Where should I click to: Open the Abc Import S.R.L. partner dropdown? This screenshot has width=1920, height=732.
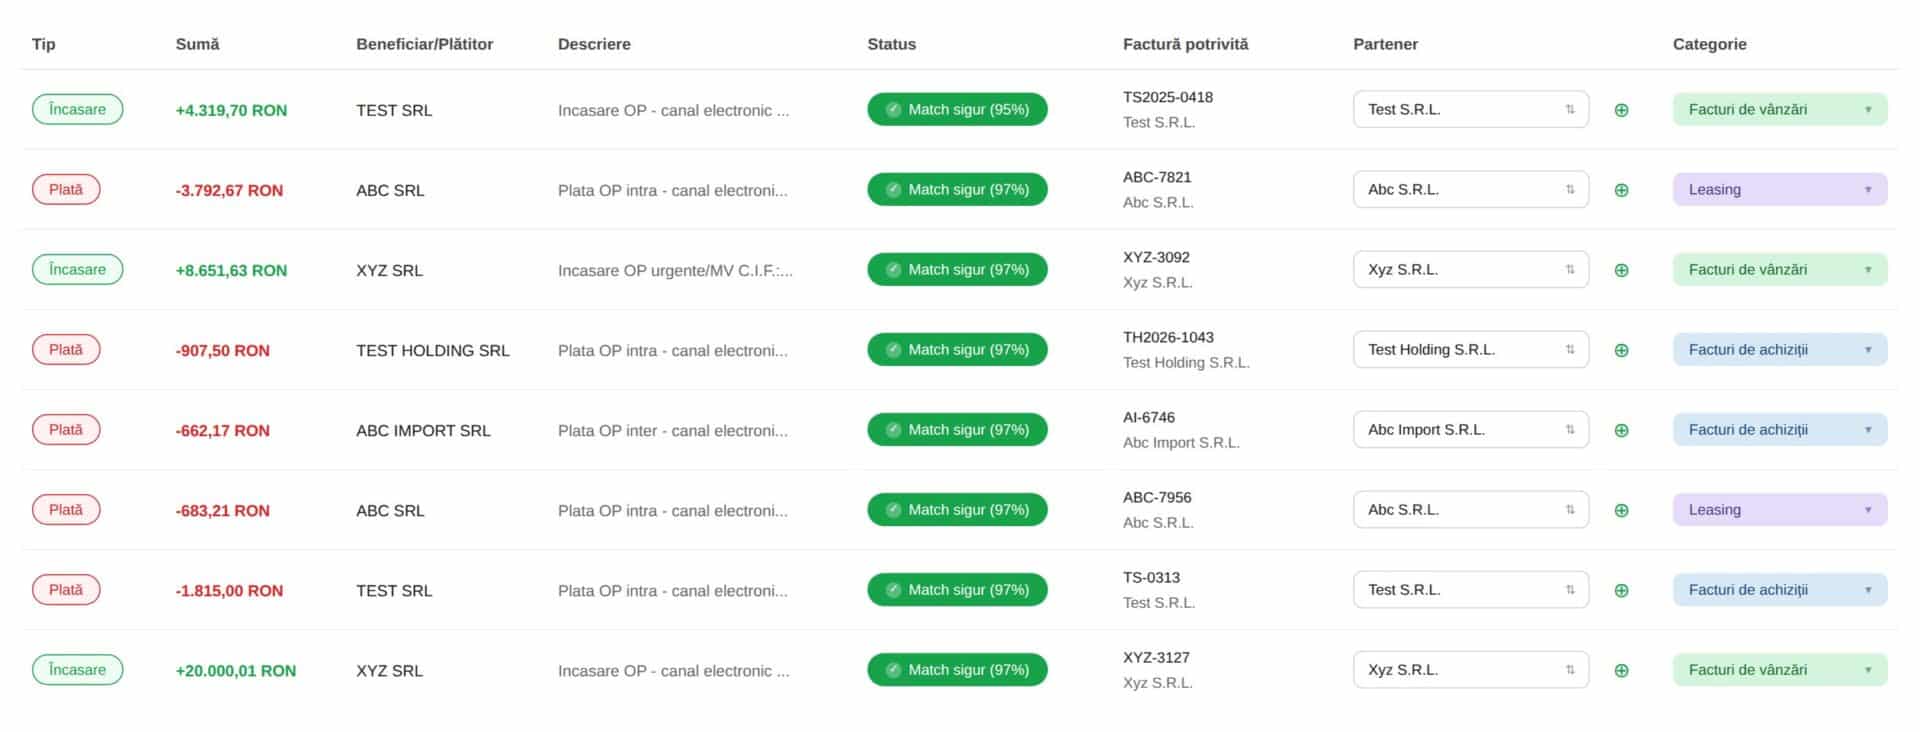[1470, 429]
